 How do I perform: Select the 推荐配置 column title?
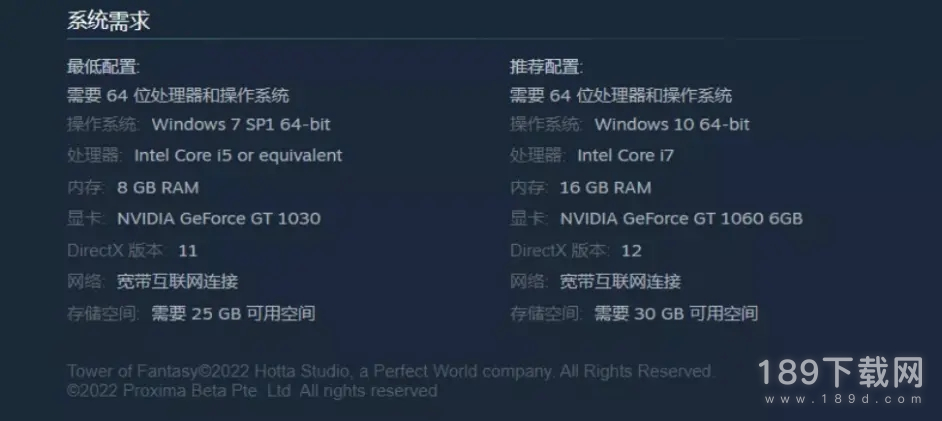pos(547,67)
